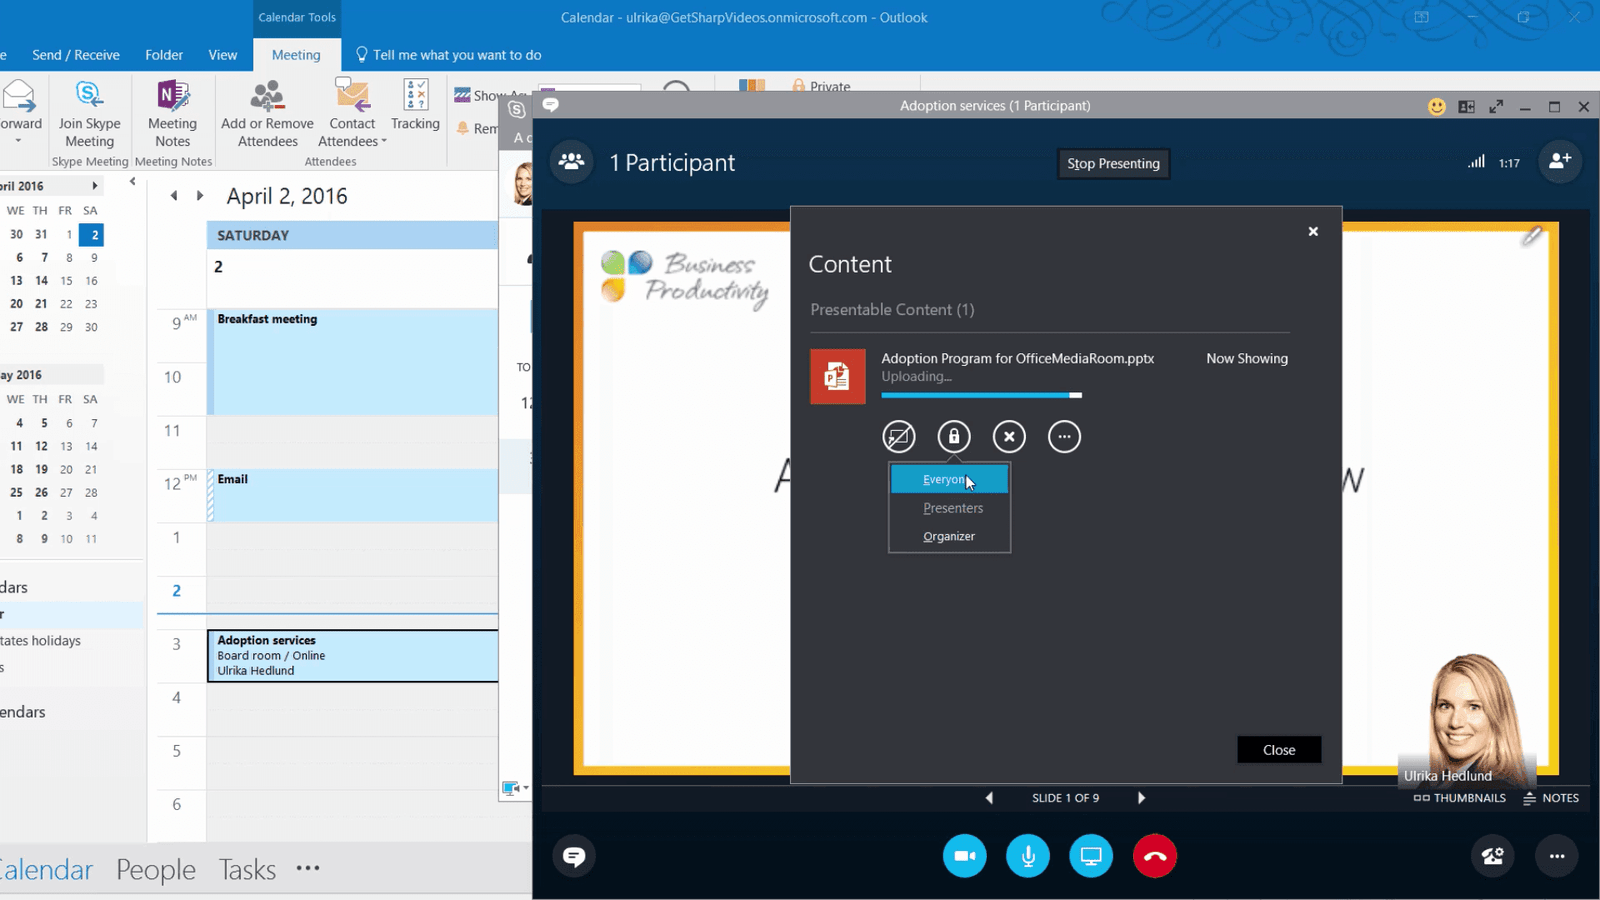Select Presenters from the permissions menu

pyautogui.click(x=952, y=508)
